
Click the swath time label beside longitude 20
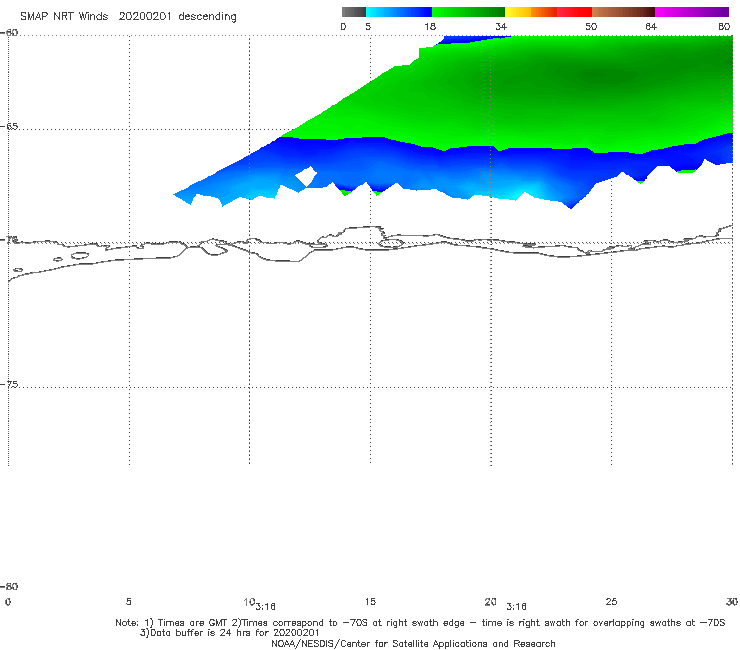tap(516, 607)
